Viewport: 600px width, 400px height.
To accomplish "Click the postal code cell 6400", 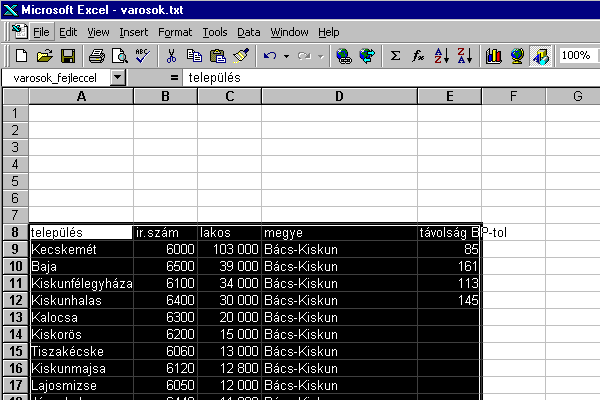I will coord(165,300).
